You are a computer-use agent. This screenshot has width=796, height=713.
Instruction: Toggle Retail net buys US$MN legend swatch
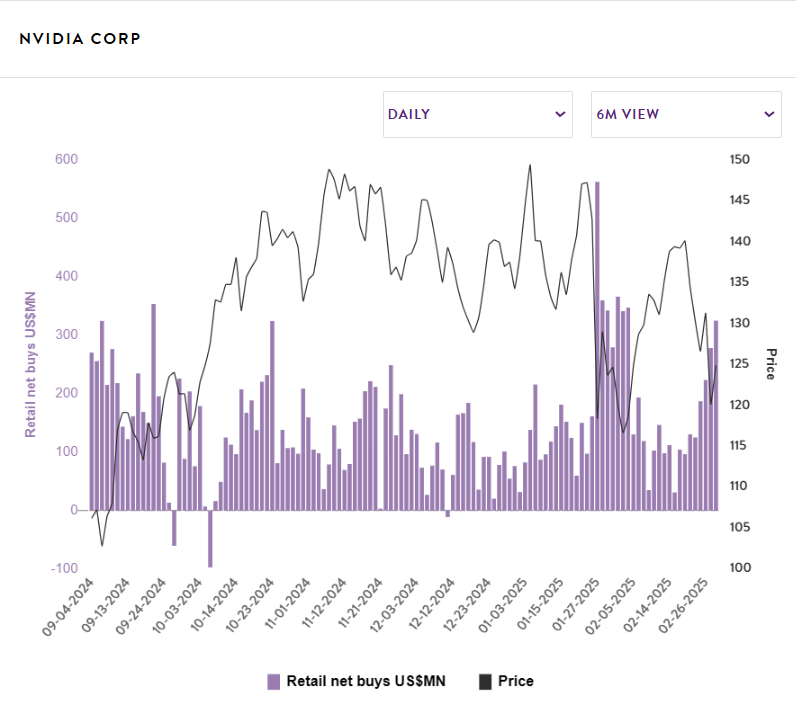(x=274, y=682)
